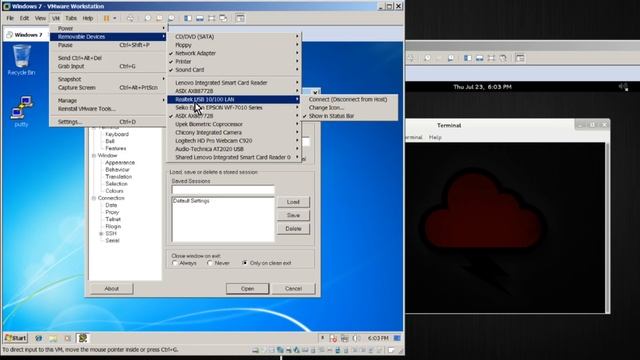The image size is (640, 360).
Task: Expand the SSH tree node in PuTTY
Action: (x=101, y=233)
